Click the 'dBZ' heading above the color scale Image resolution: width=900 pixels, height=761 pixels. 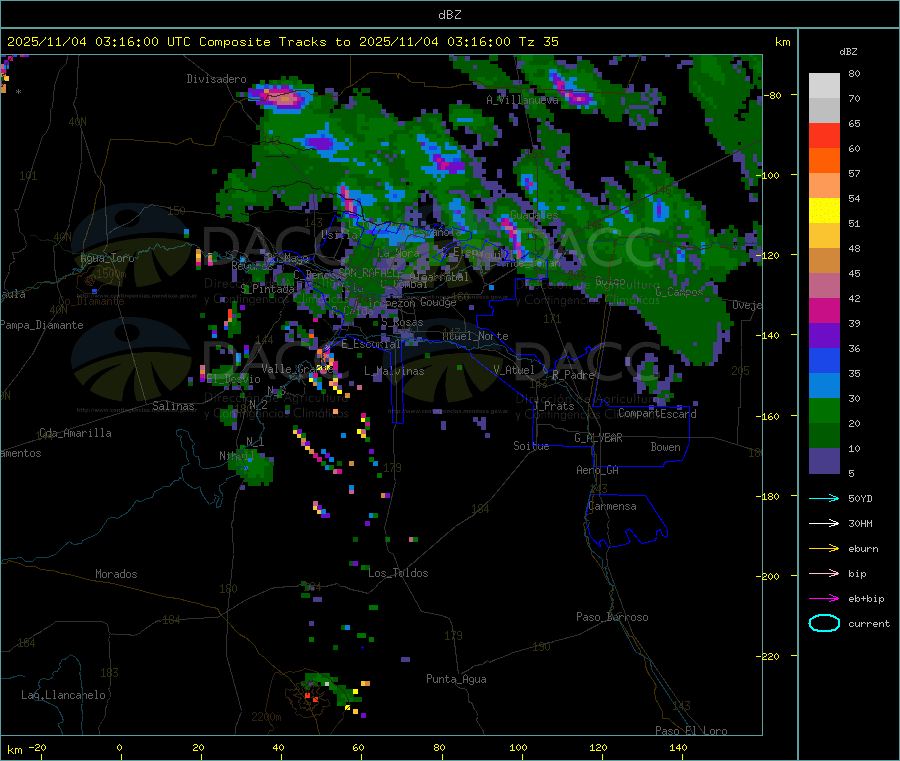pos(848,52)
